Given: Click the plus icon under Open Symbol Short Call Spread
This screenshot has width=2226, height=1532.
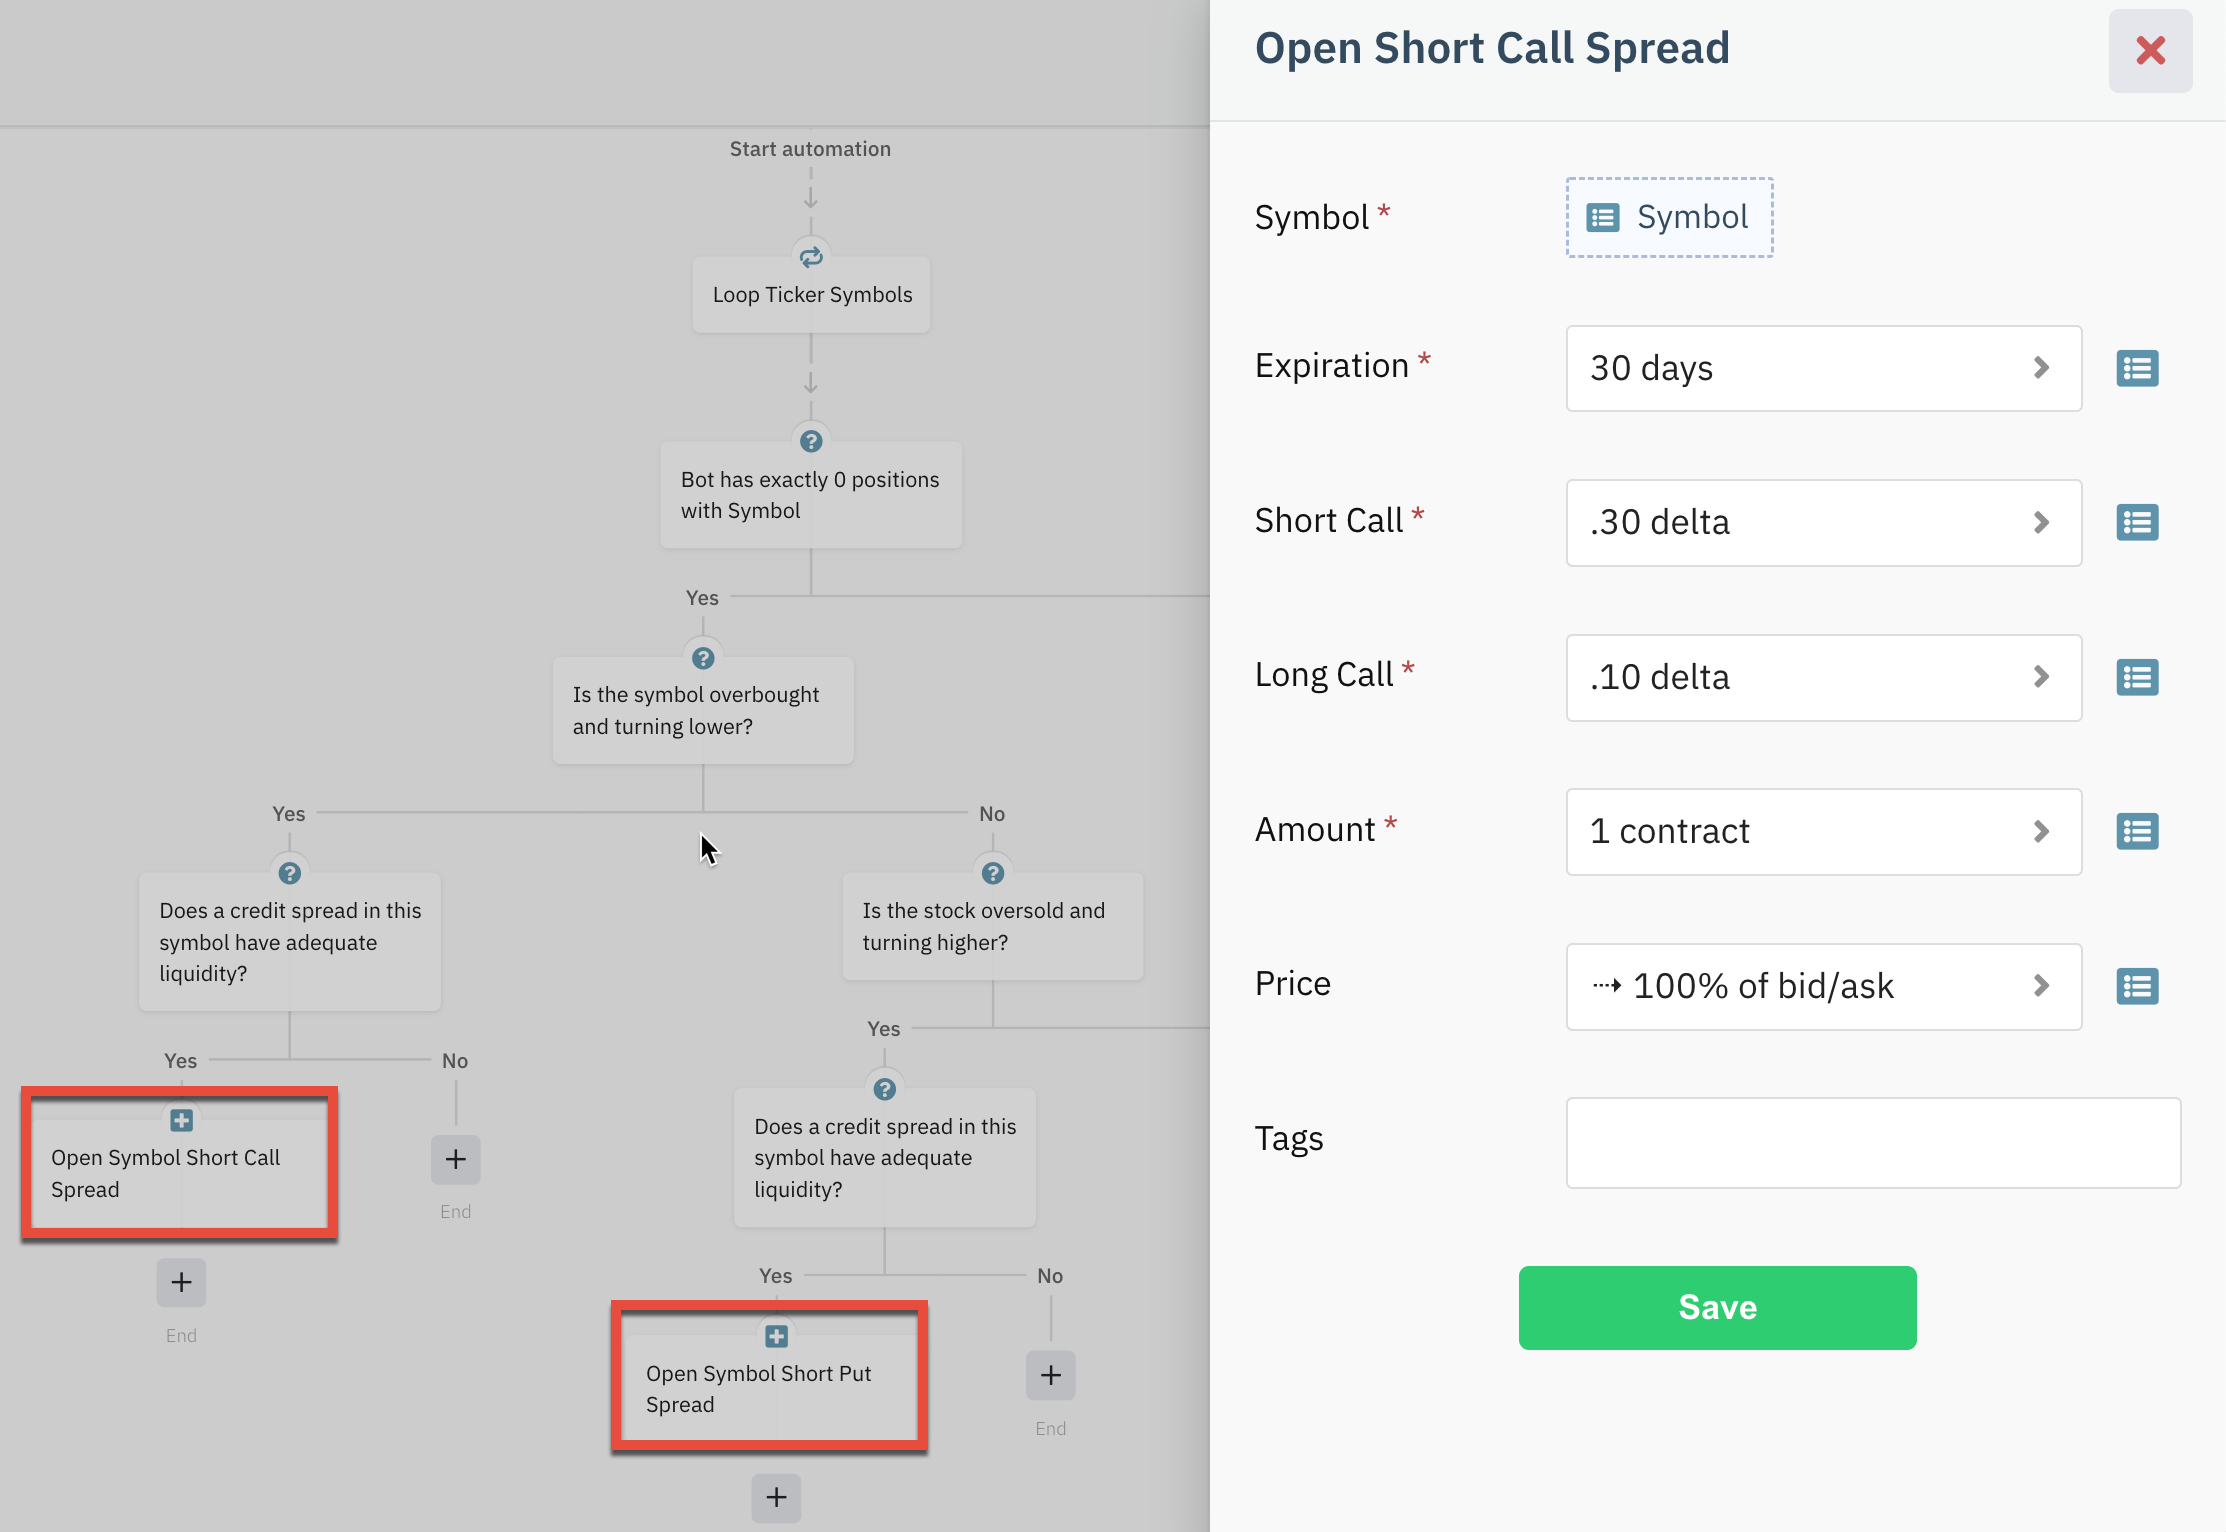Looking at the screenshot, I should click(181, 1282).
